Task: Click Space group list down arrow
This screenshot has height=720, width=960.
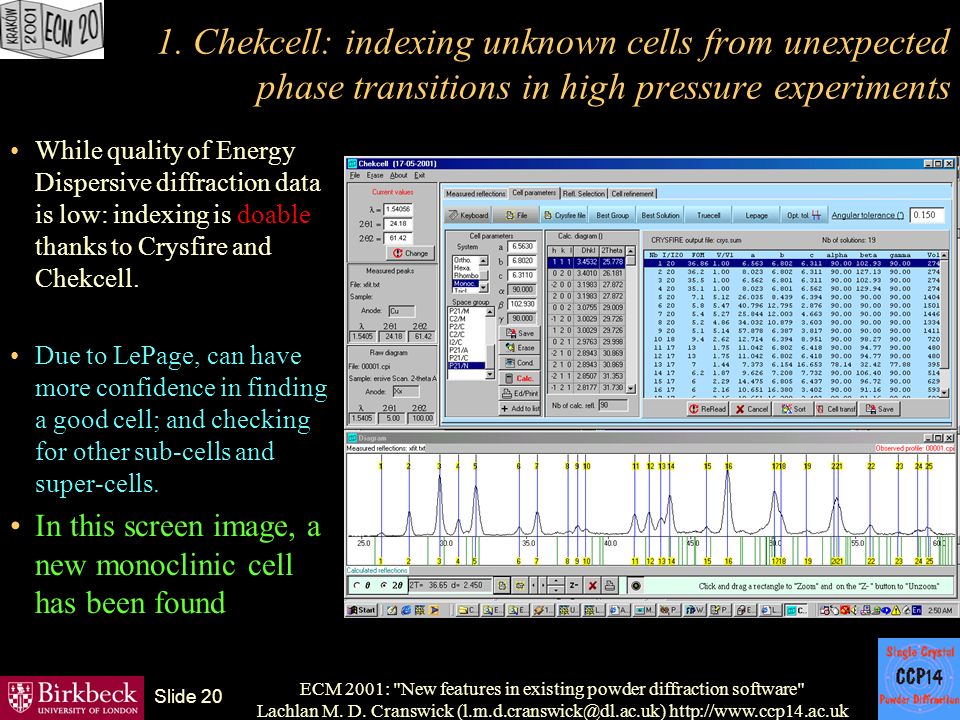Action: coord(490,375)
